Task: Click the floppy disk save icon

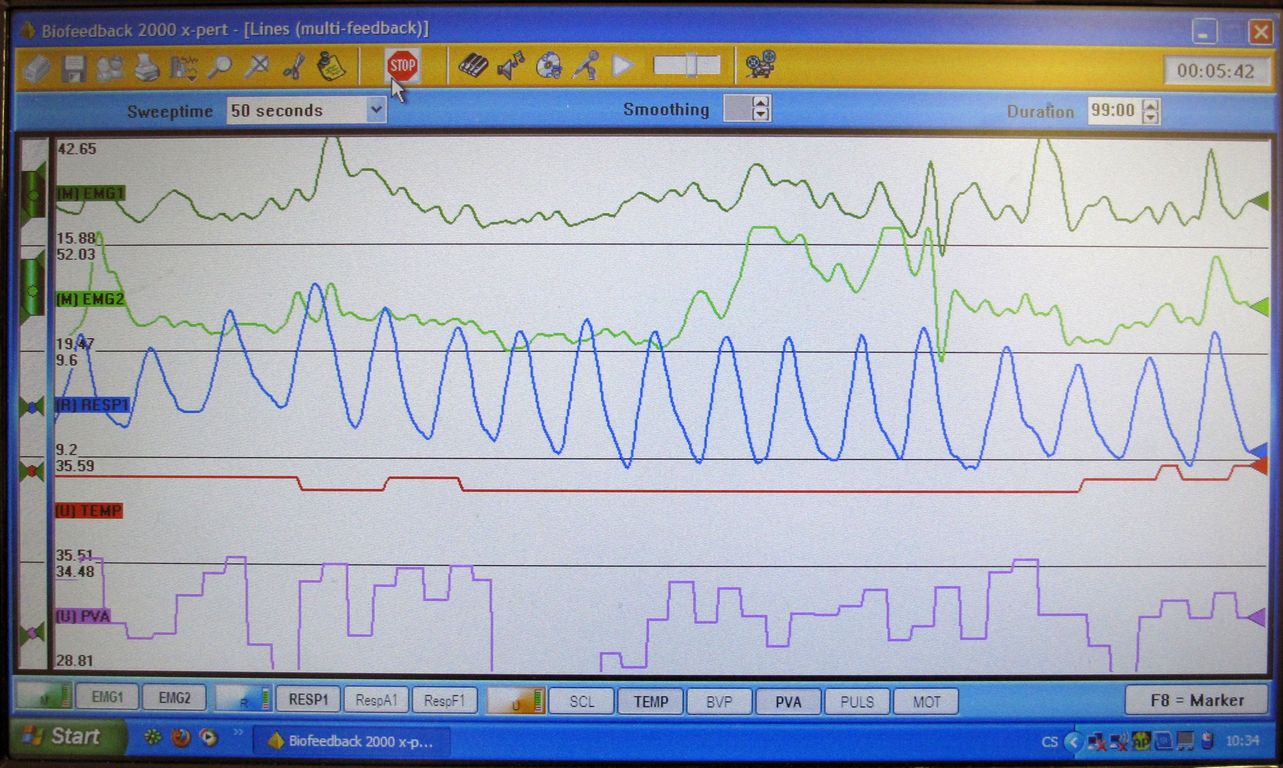Action: (74, 67)
